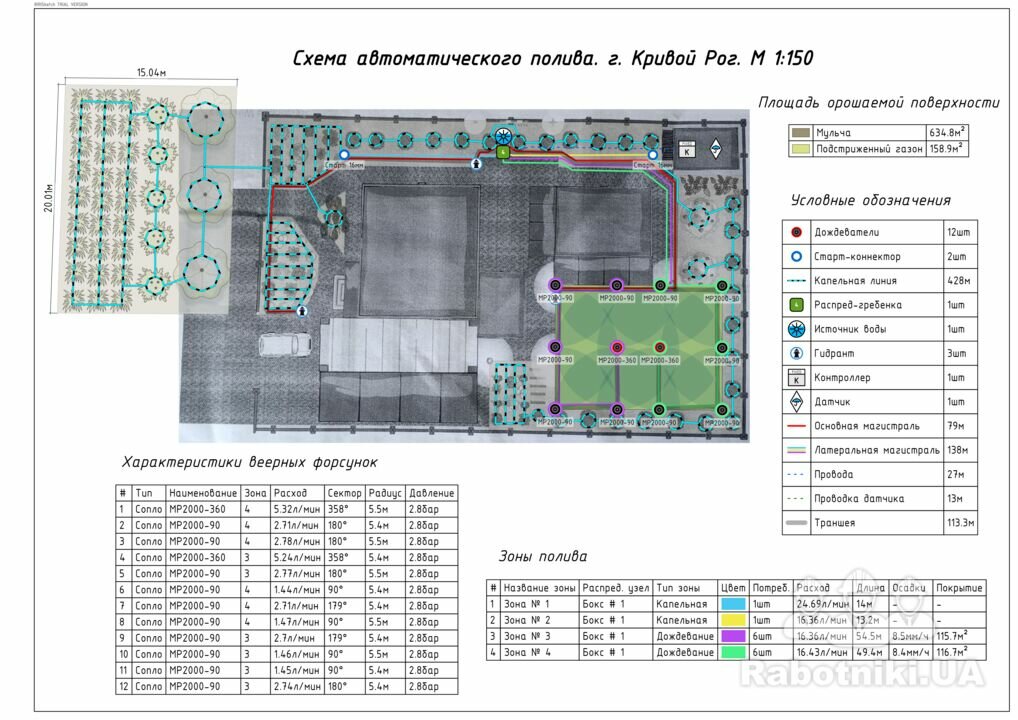
Task: Click the Радиус column header
Action: coord(385,493)
